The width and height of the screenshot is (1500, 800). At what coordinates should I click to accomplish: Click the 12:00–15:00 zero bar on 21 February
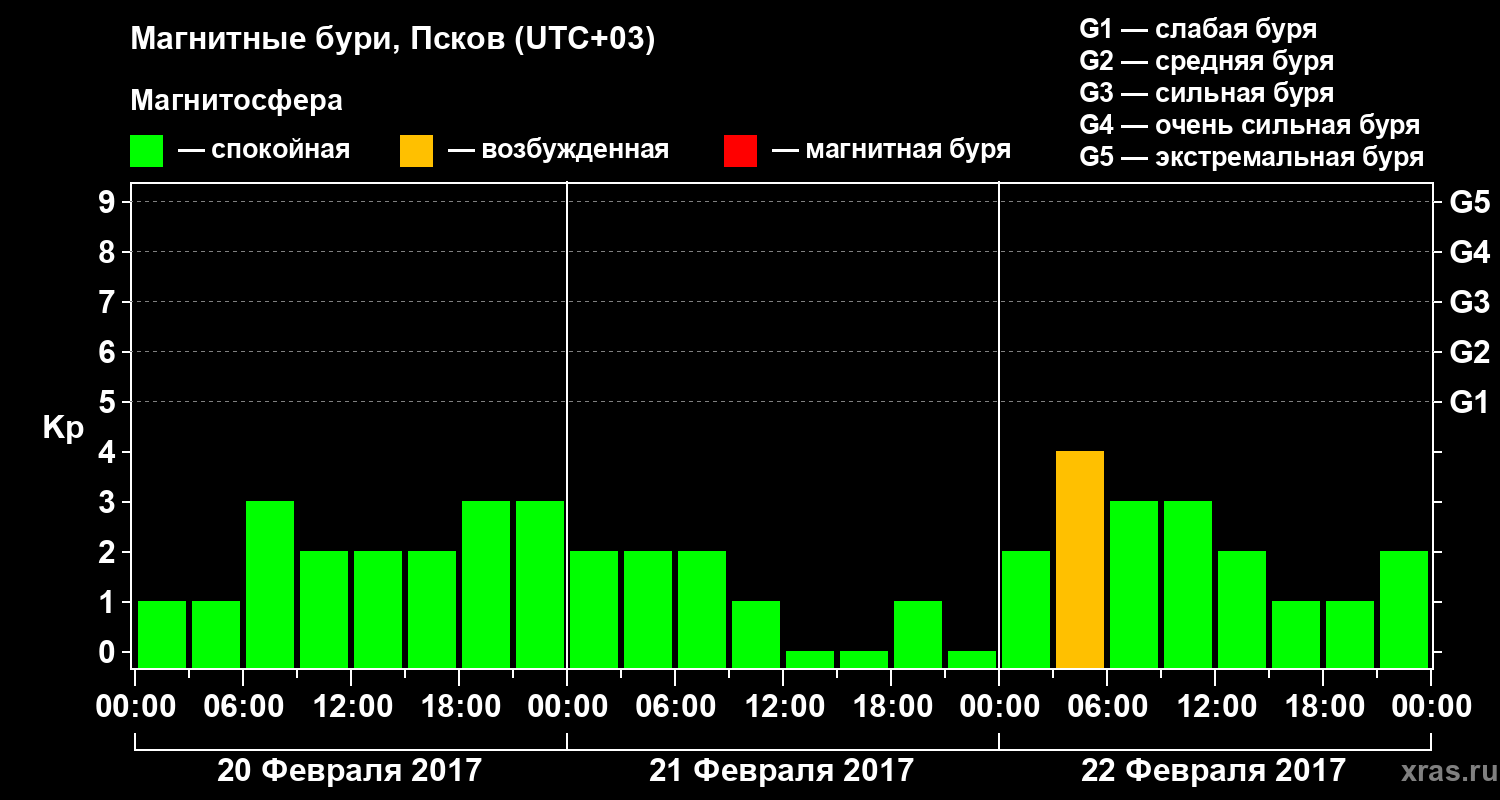(x=810, y=659)
